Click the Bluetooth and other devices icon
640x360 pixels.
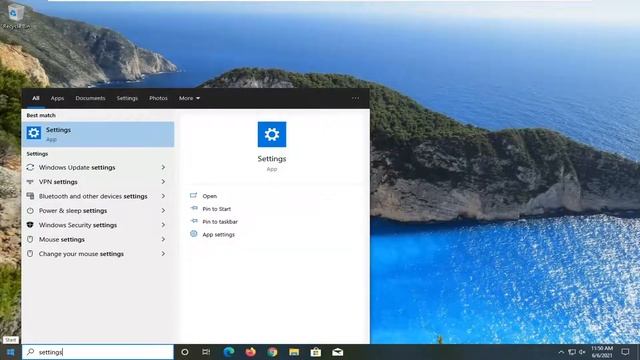pyautogui.click(x=30, y=196)
